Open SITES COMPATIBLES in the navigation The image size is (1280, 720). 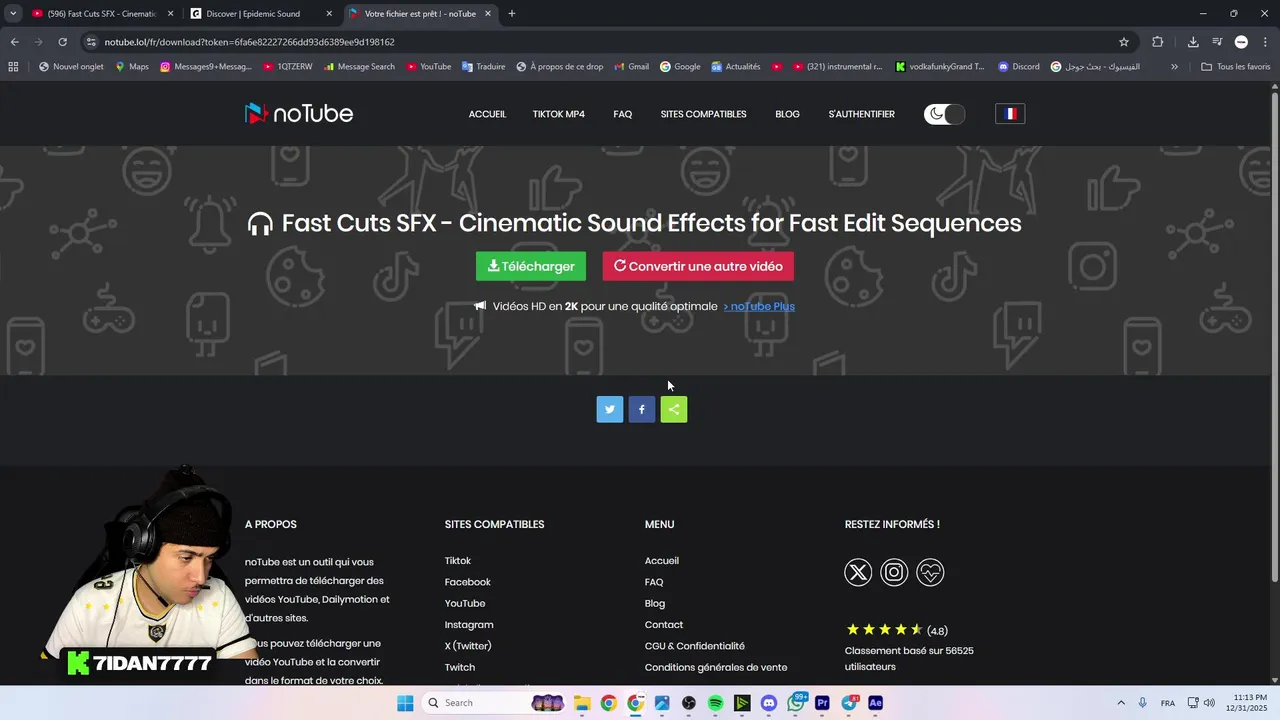(703, 114)
